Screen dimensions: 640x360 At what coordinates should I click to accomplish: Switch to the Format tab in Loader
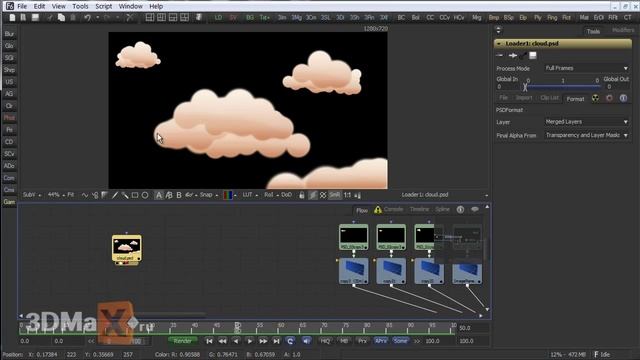click(x=575, y=98)
